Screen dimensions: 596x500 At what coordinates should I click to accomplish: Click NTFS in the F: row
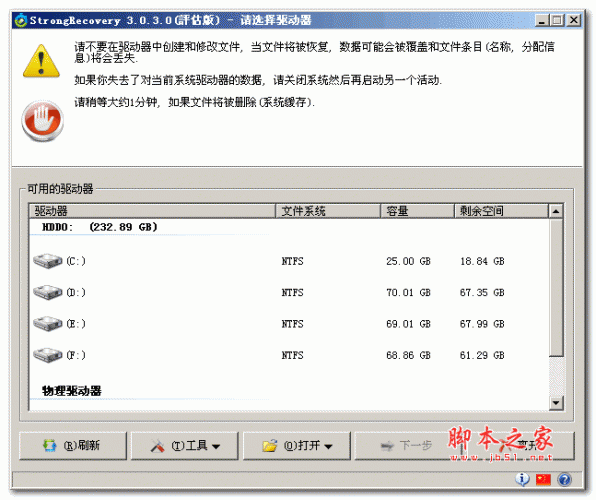(x=292, y=355)
